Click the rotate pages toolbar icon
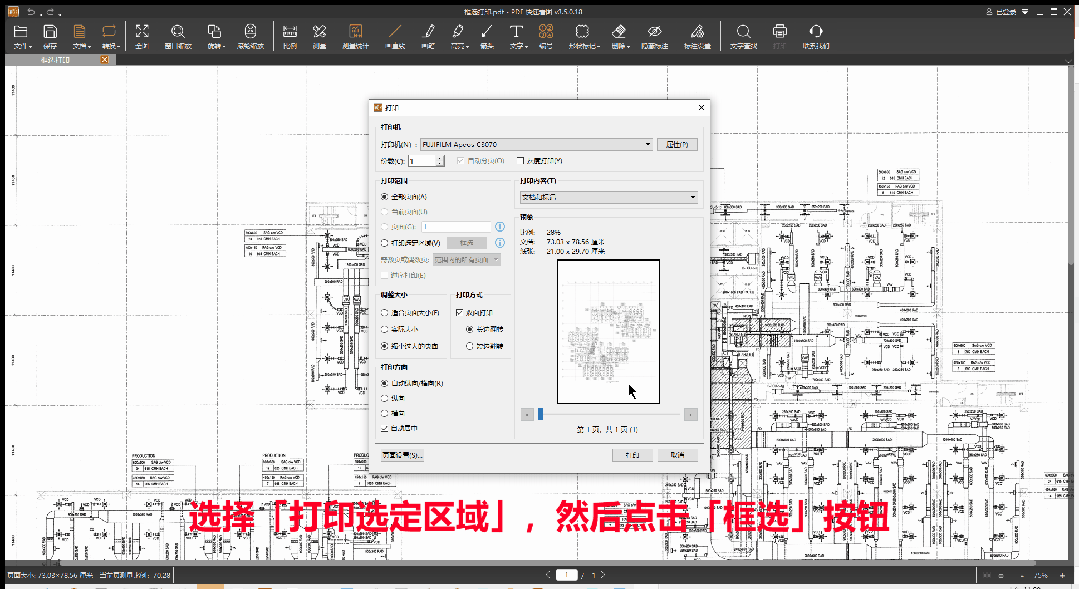 point(214,32)
